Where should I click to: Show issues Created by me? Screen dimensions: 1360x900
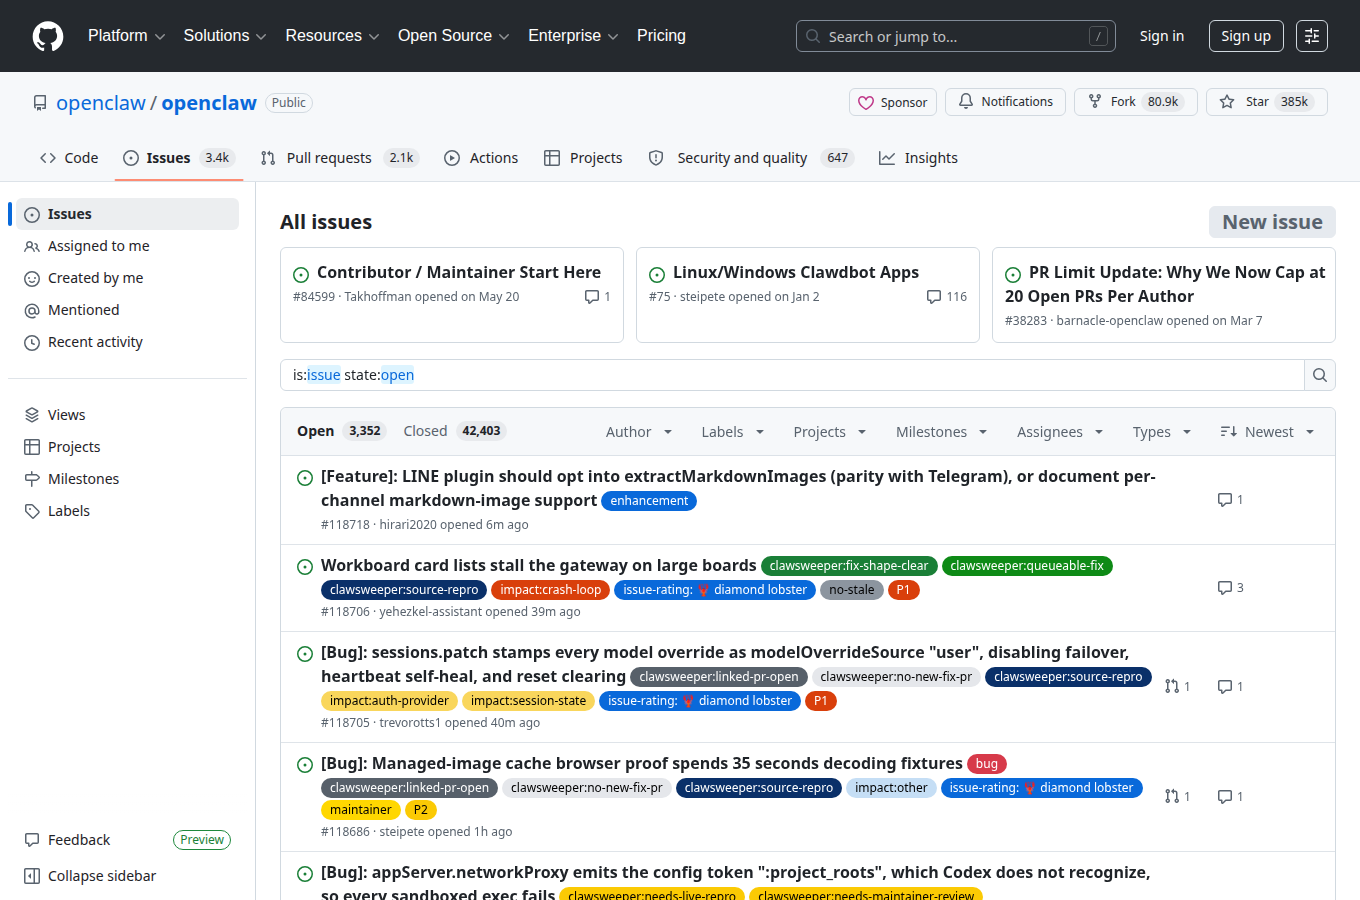127,278
